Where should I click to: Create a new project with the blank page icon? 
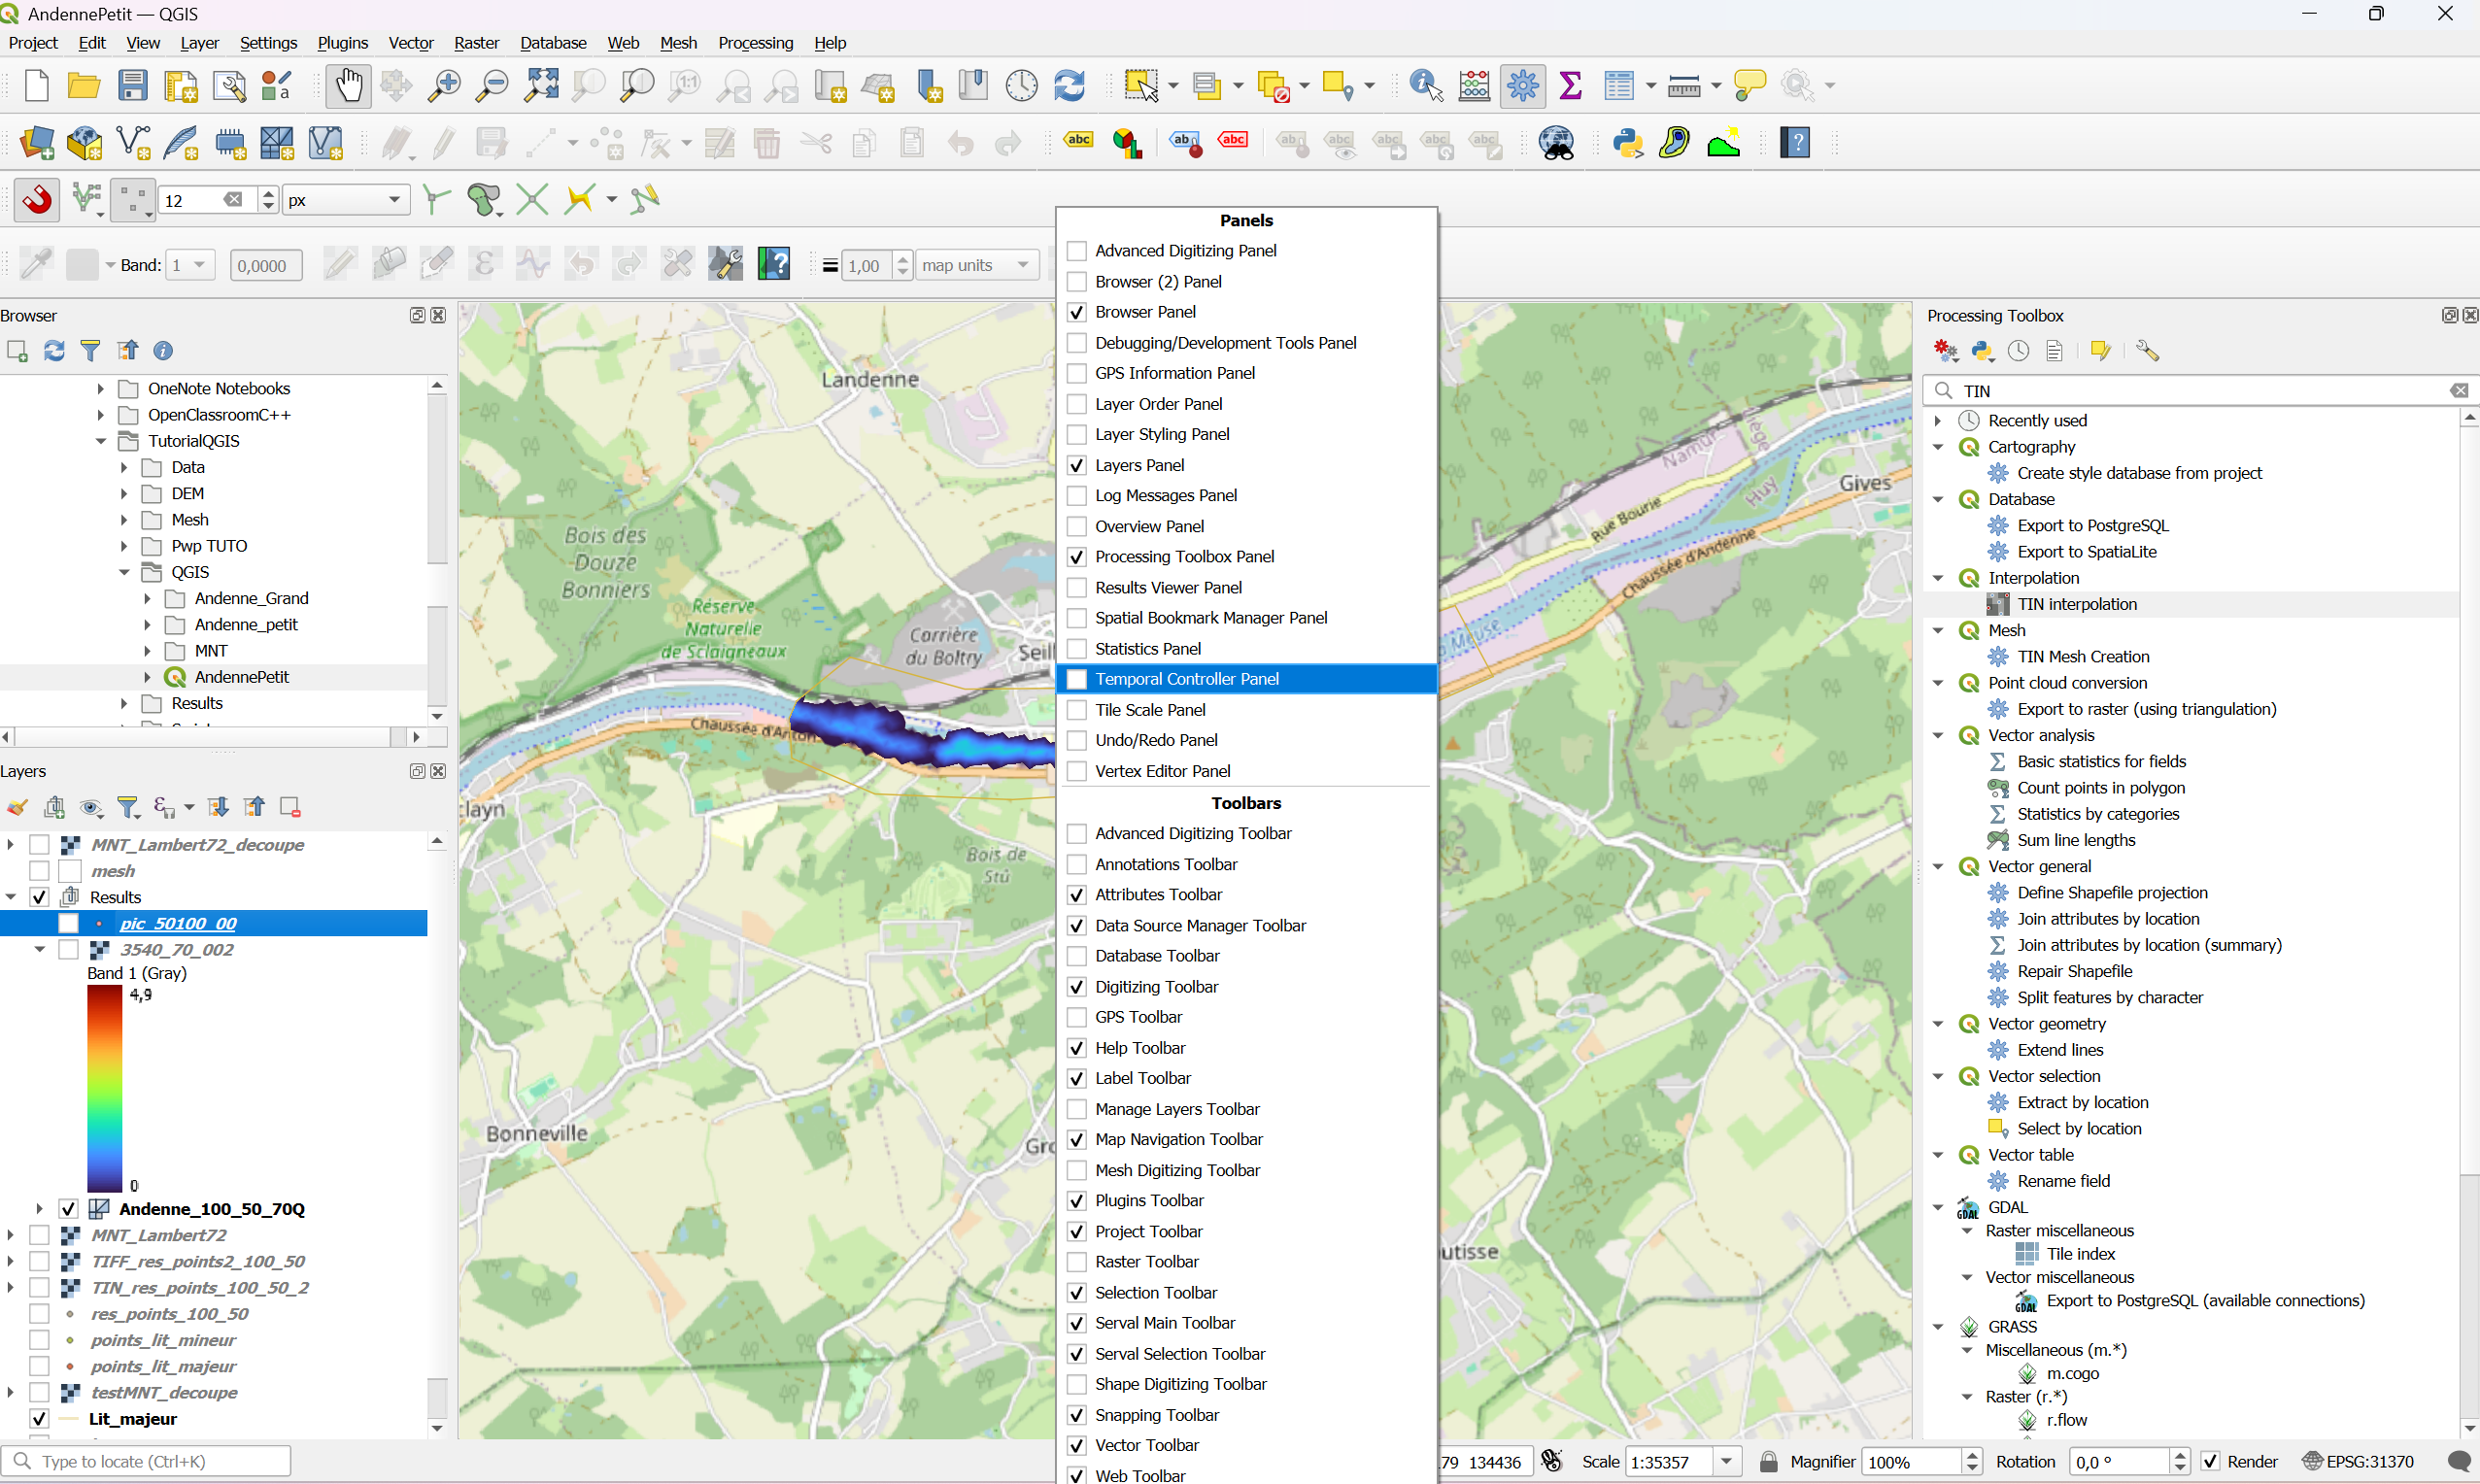coord(36,86)
